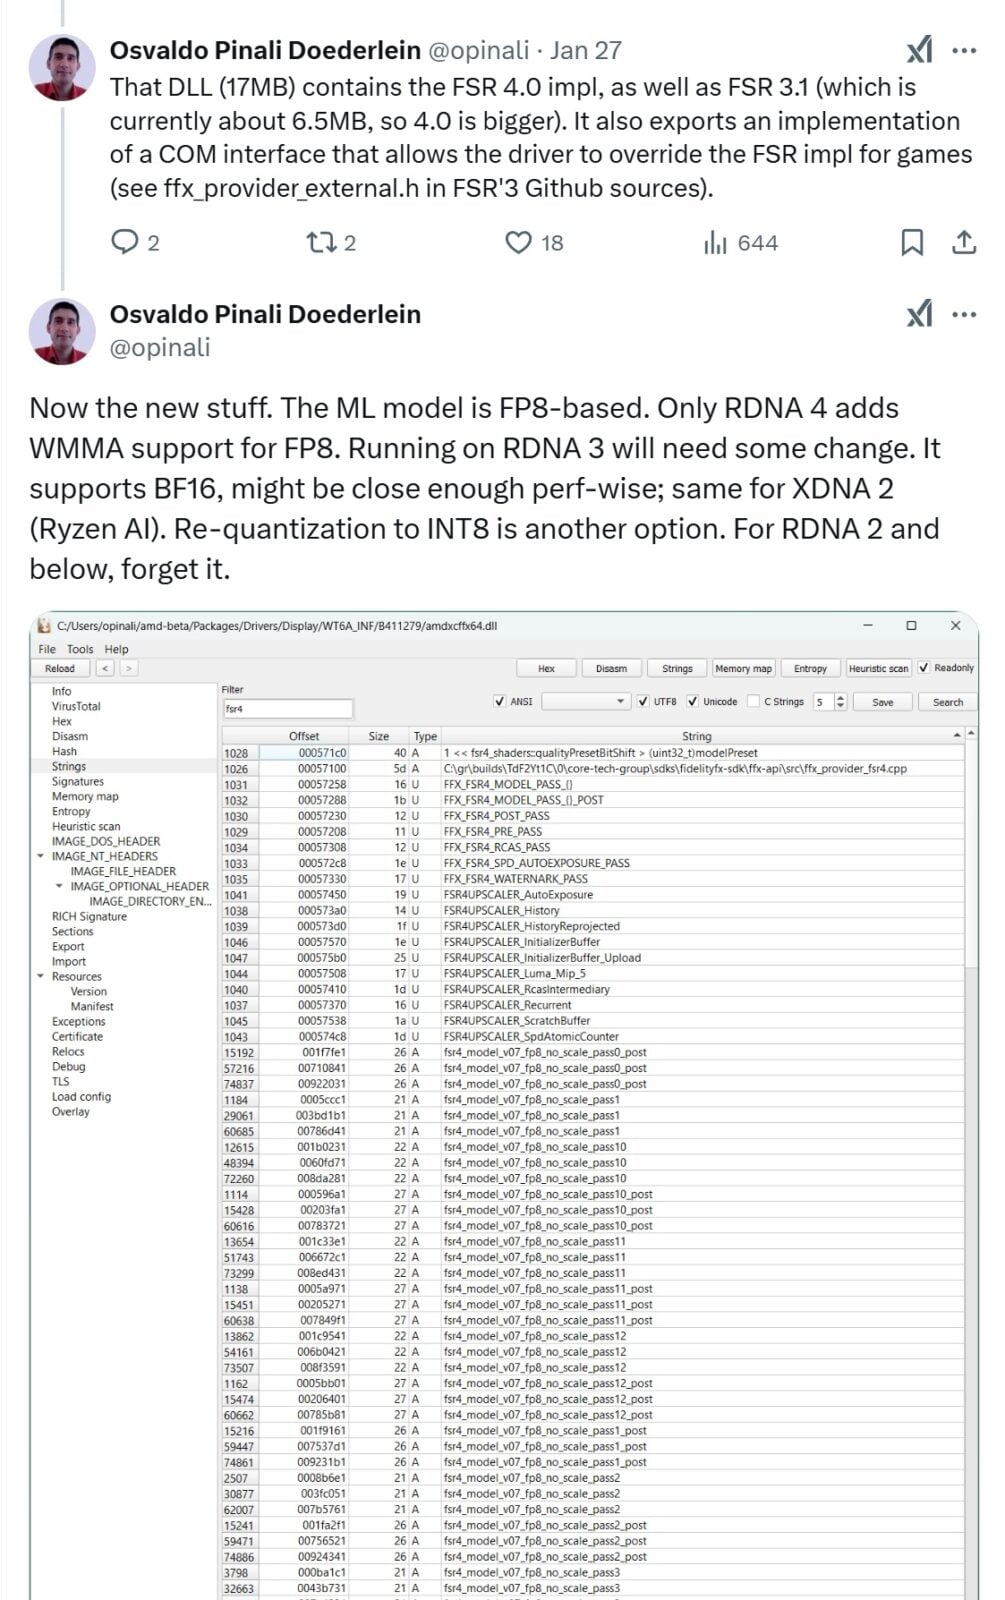Open the Tools menu

tap(80, 649)
